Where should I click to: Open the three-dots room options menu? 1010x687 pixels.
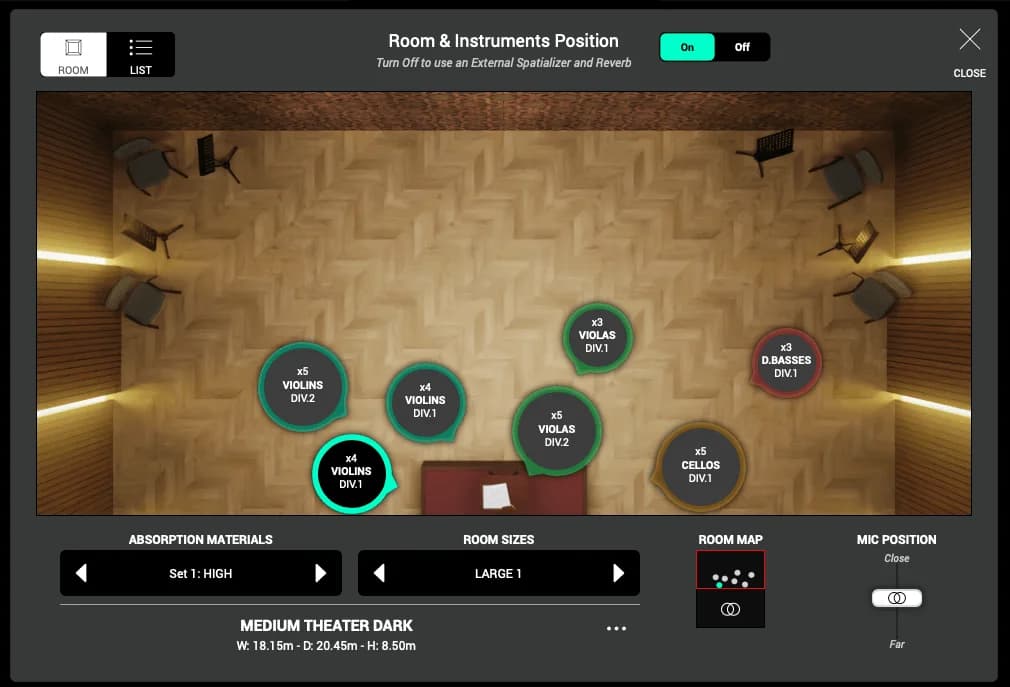[616, 629]
